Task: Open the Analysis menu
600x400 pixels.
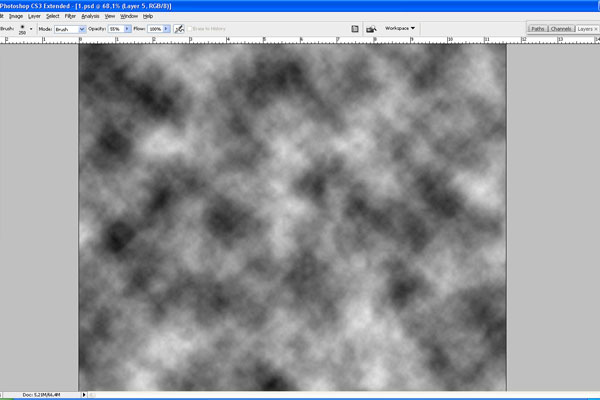Action: (x=90, y=16)
